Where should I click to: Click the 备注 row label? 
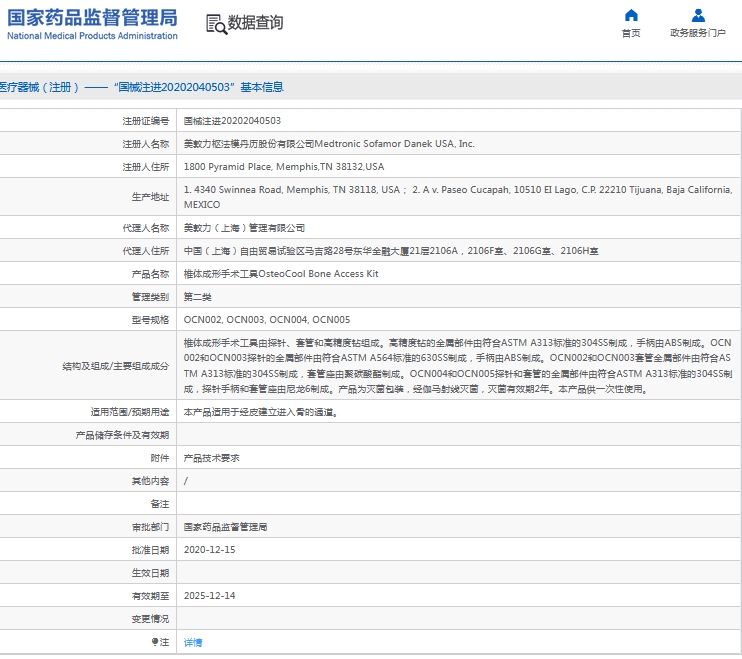(159, 504)
